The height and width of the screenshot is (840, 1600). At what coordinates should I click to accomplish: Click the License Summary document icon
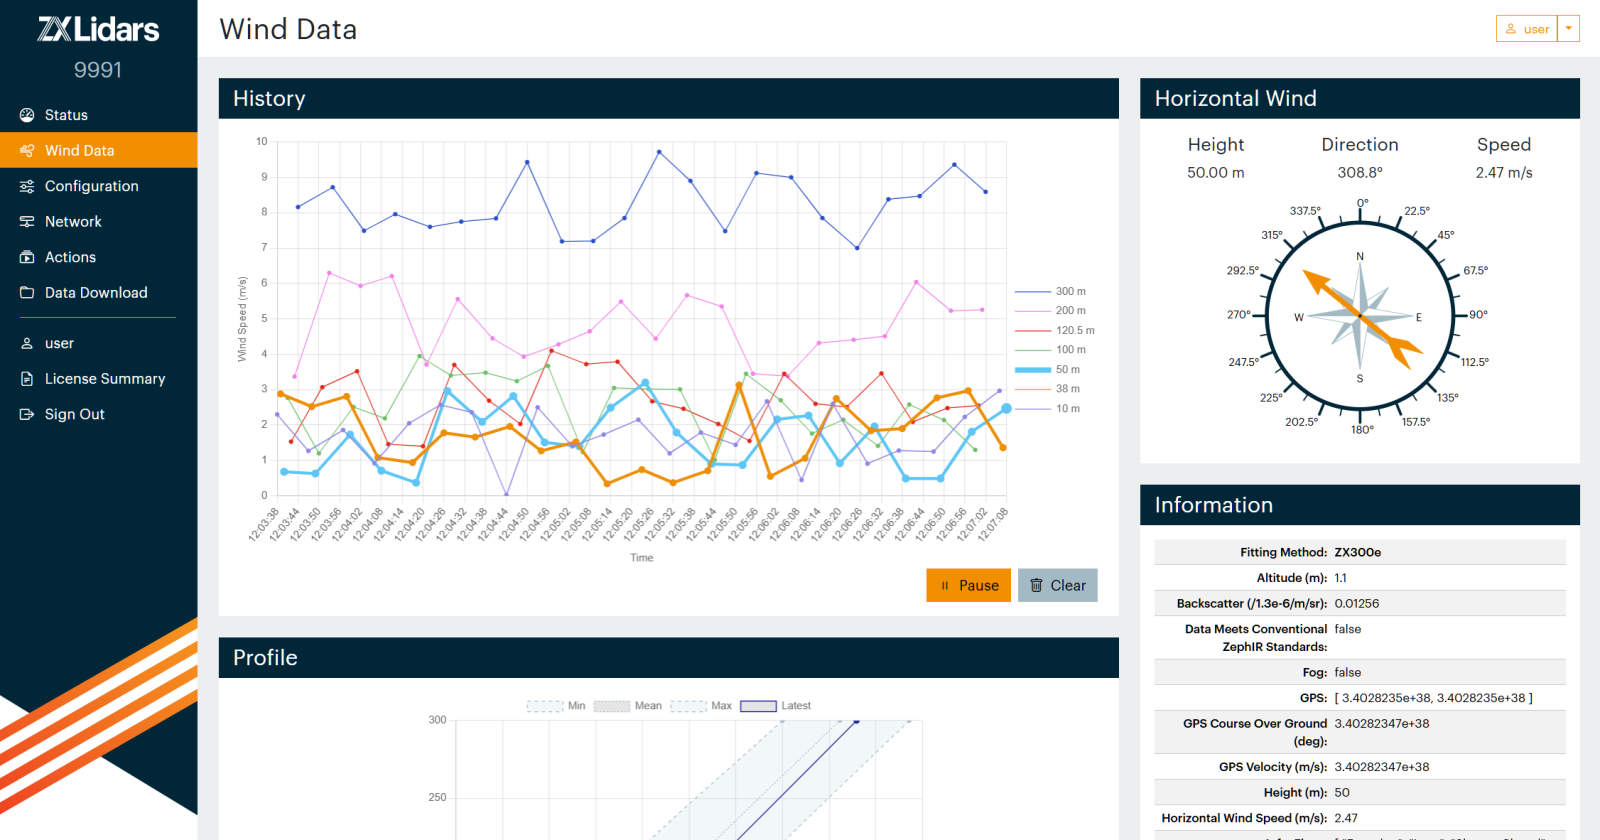click(x=27, y=379)
